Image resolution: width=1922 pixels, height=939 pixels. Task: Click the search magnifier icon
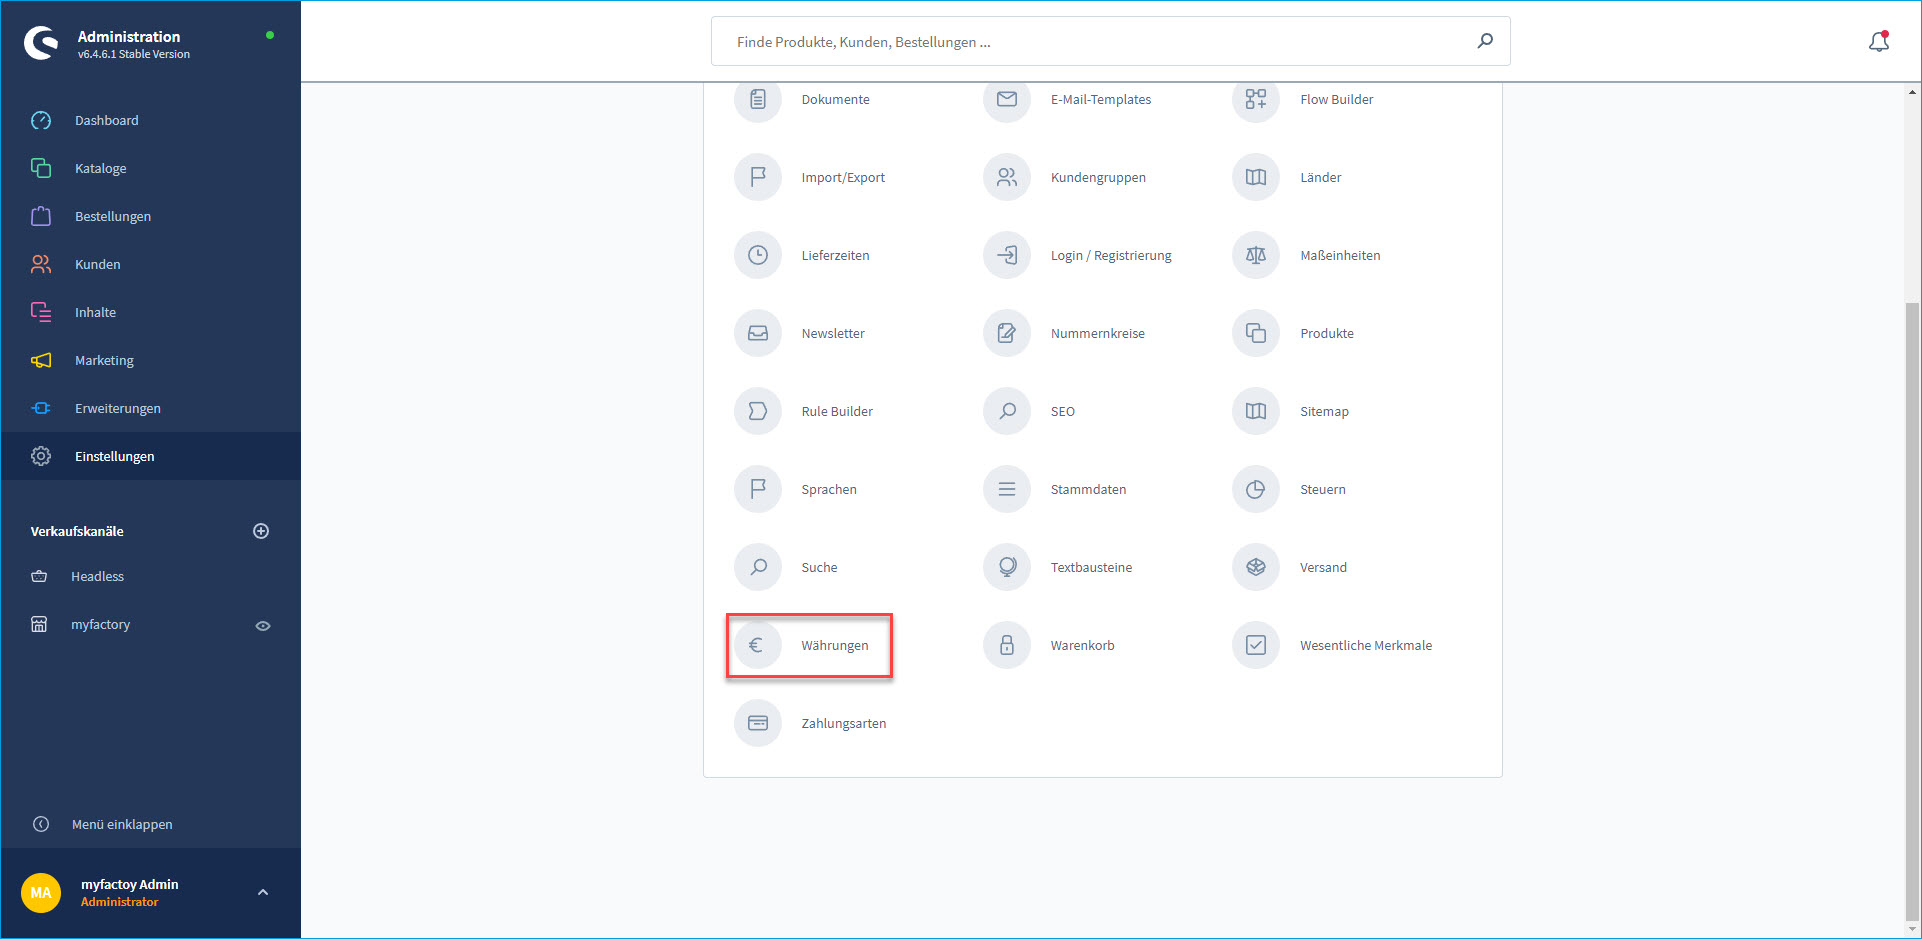point(1486,41)
